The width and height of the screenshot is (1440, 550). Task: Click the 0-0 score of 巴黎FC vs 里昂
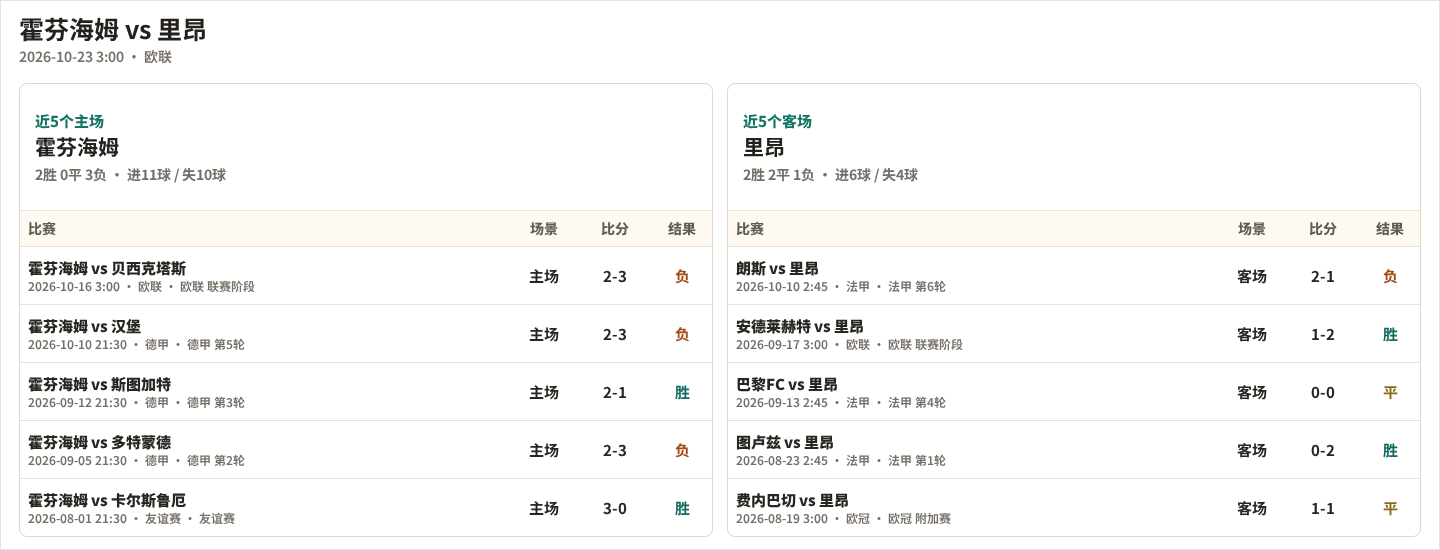point(1323,392)
